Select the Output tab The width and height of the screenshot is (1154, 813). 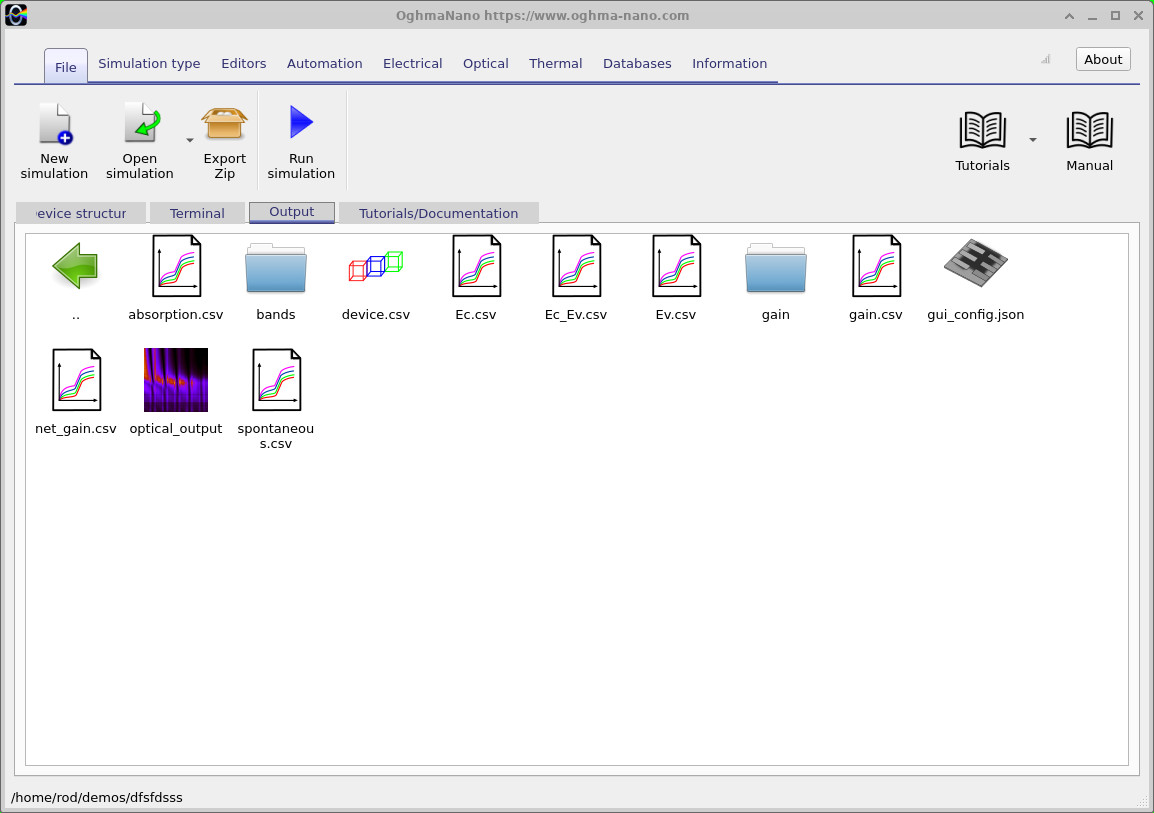(x=292, y=212)
